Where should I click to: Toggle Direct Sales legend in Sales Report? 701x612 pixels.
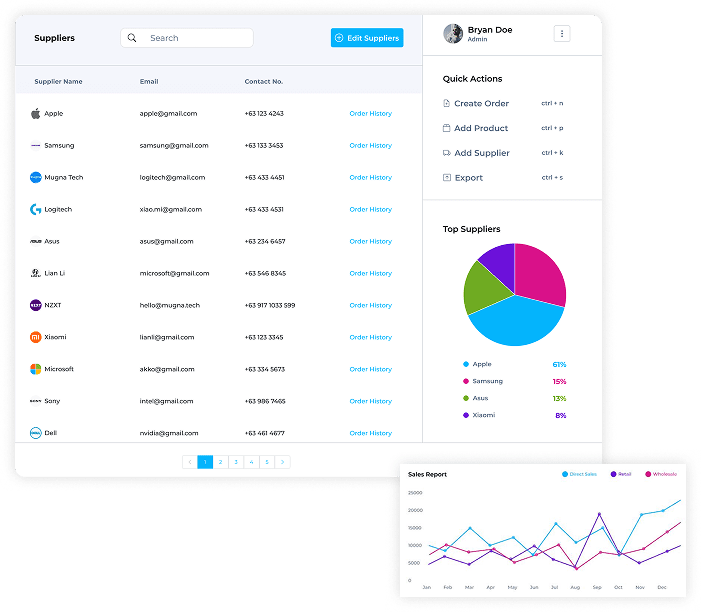coord(581,474)
